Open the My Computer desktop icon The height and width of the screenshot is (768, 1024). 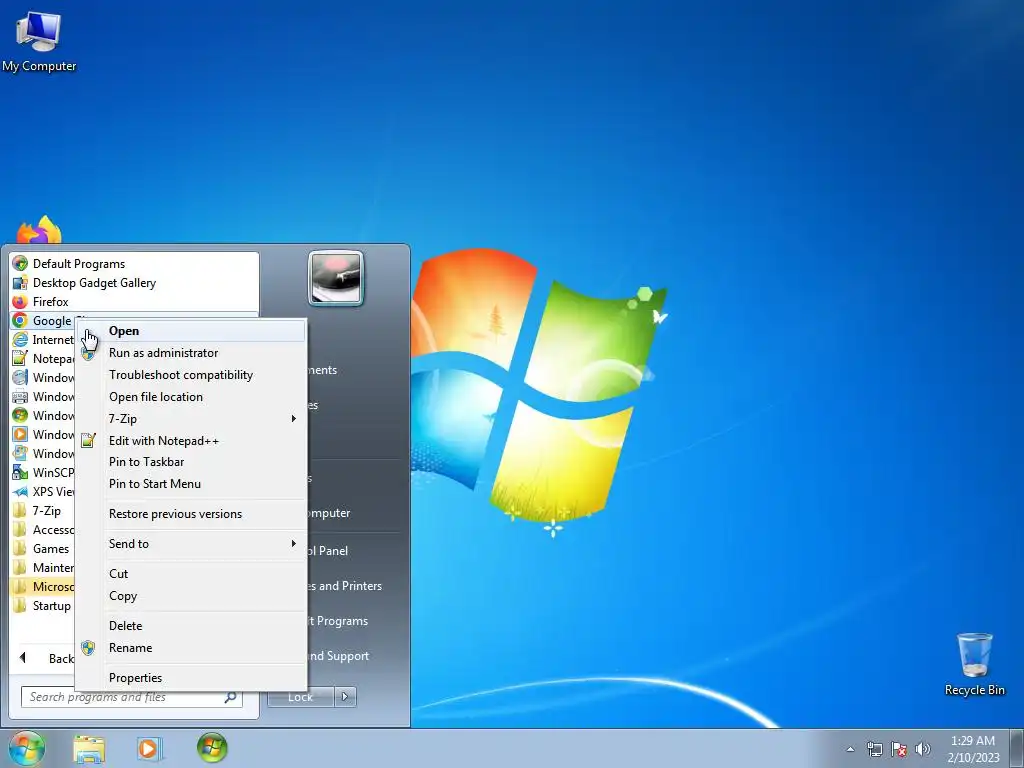click(x=39, y=40)
